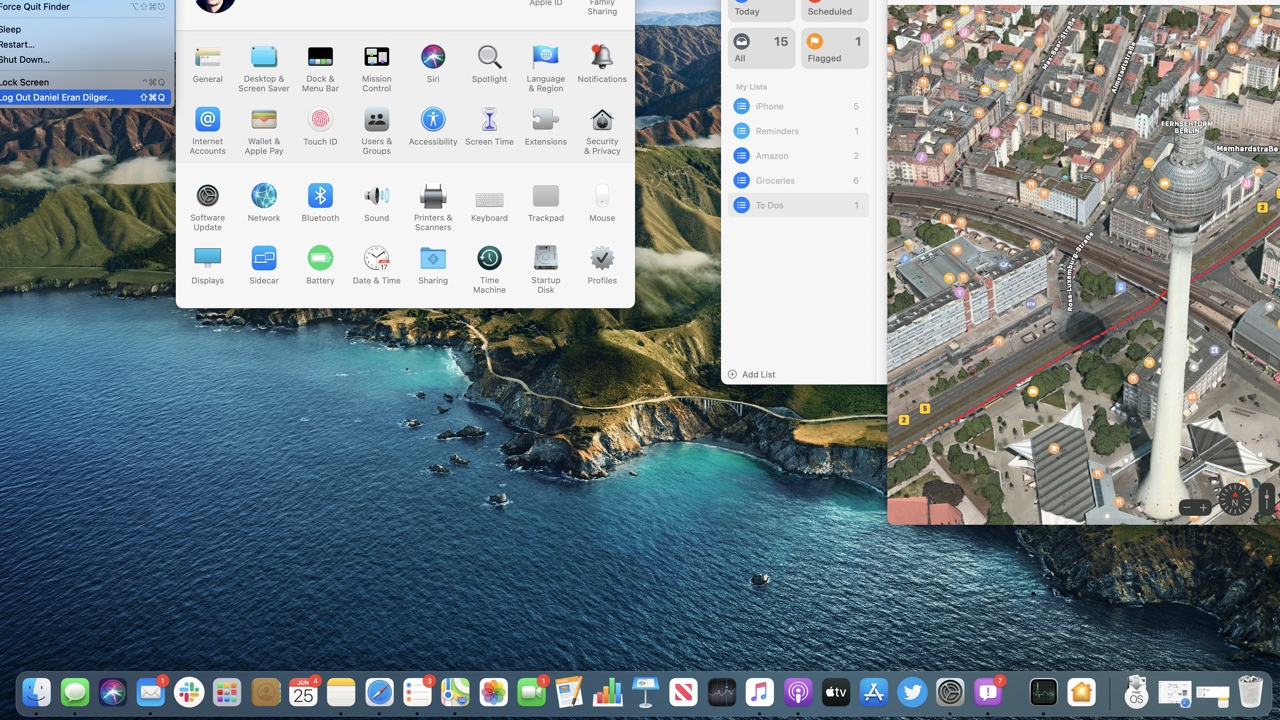Open Software Update preferences
Image resolution: width=1280 pixels, height=720 pixels.
[x=207, y=197]
